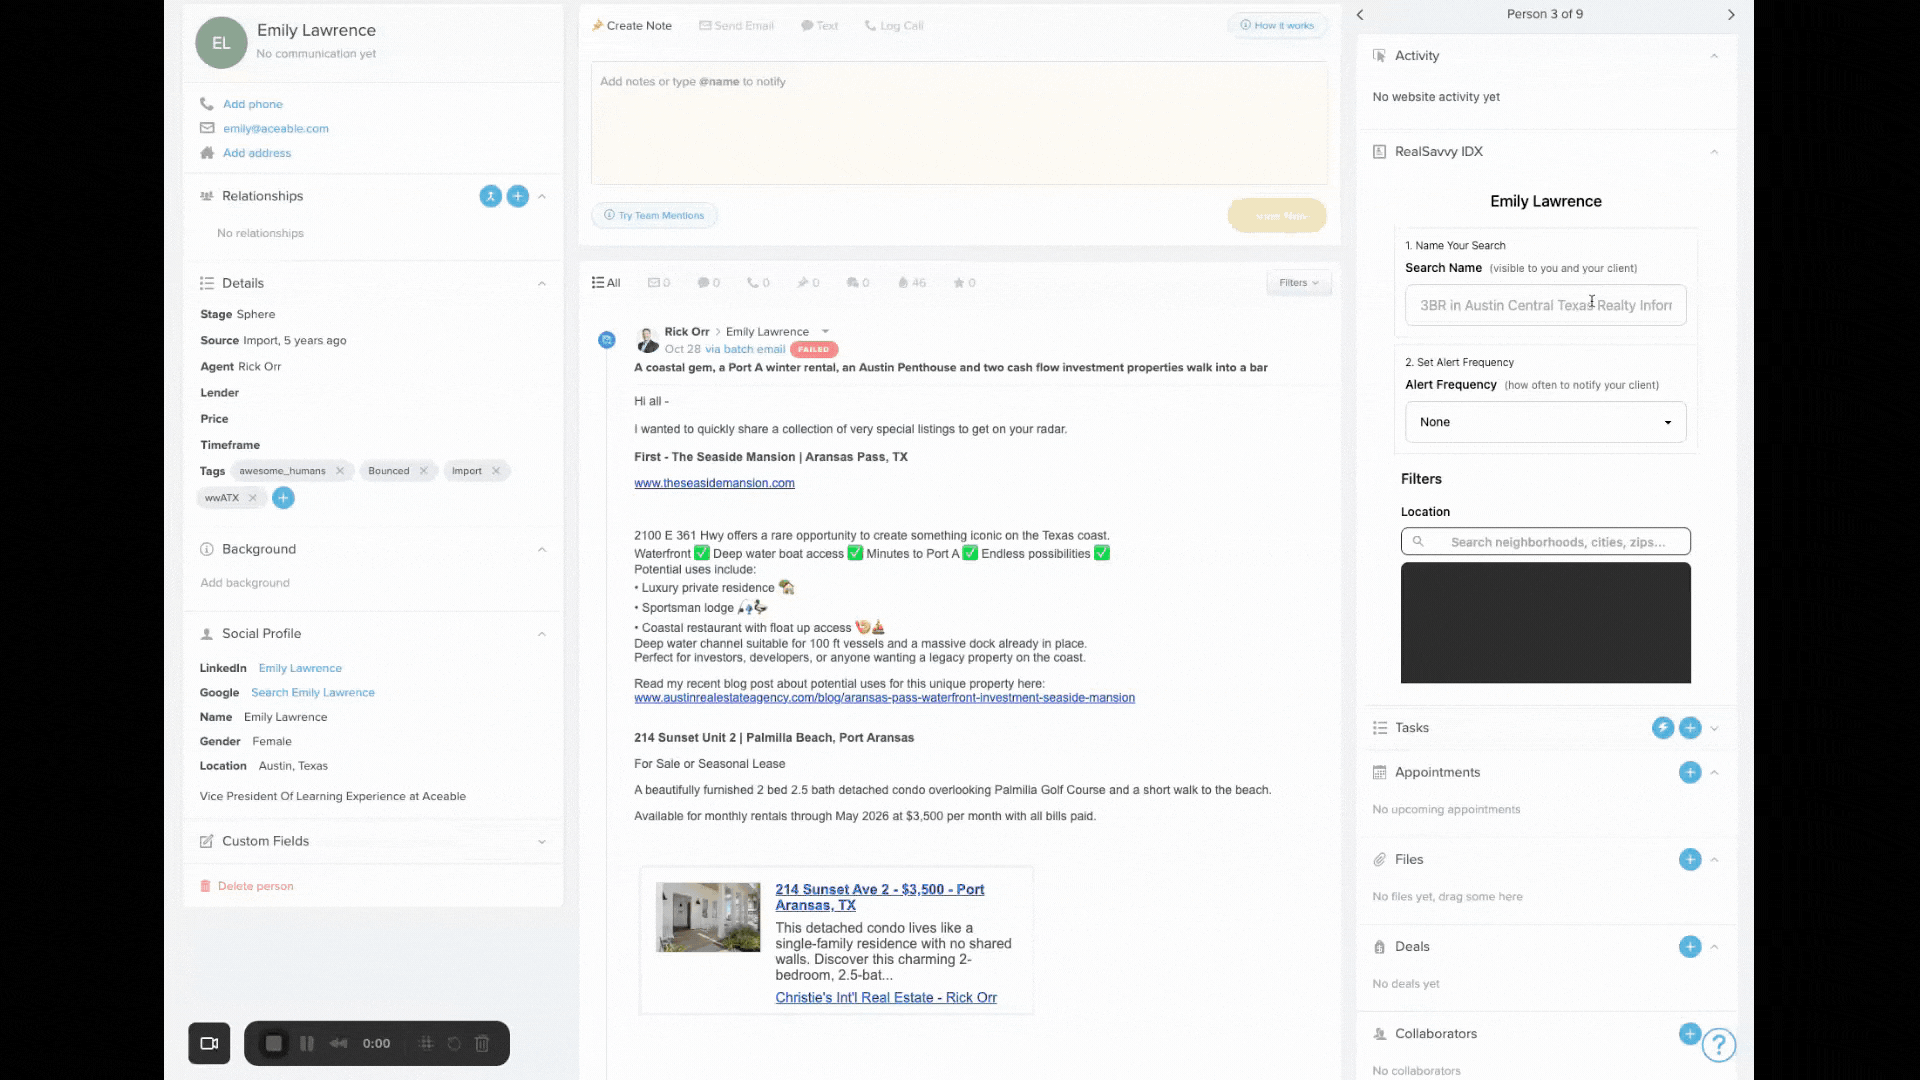This screenshot has width=1920, height=1080.
Task: Select the Send Email action
Action: [736, 25]
